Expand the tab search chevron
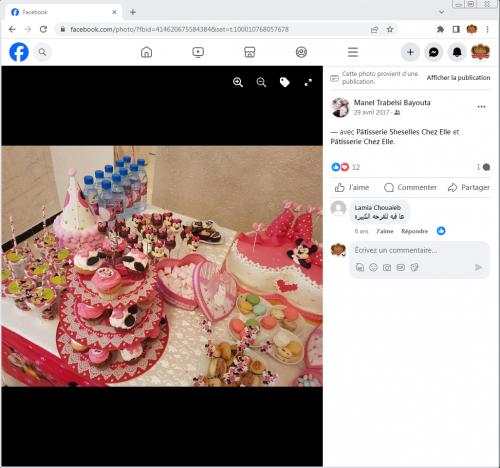 (442, 12)
